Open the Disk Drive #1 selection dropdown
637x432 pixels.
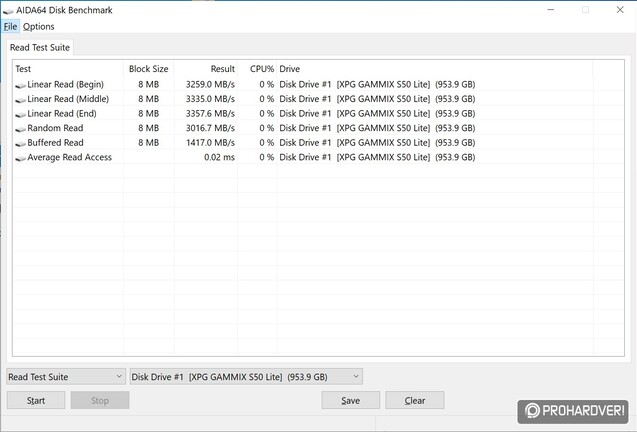246,377
